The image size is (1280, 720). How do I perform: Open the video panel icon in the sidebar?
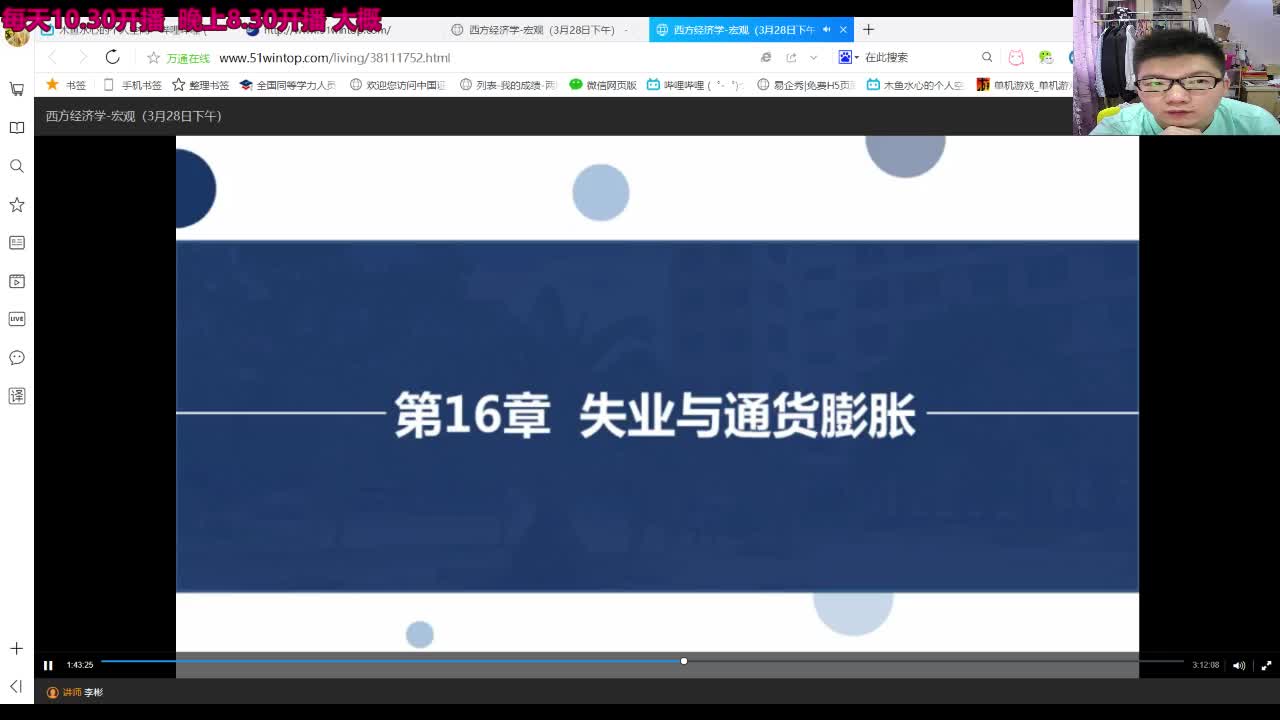pos(16,281)
